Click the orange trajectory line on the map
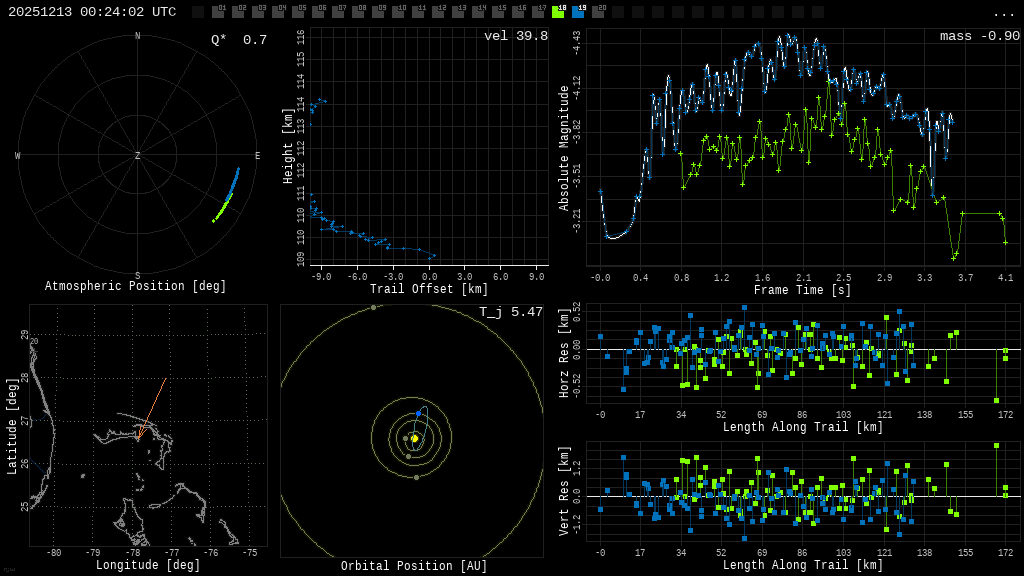Image resolution: width=1024 pixels, height=576 pixels. tap(152, 408)
